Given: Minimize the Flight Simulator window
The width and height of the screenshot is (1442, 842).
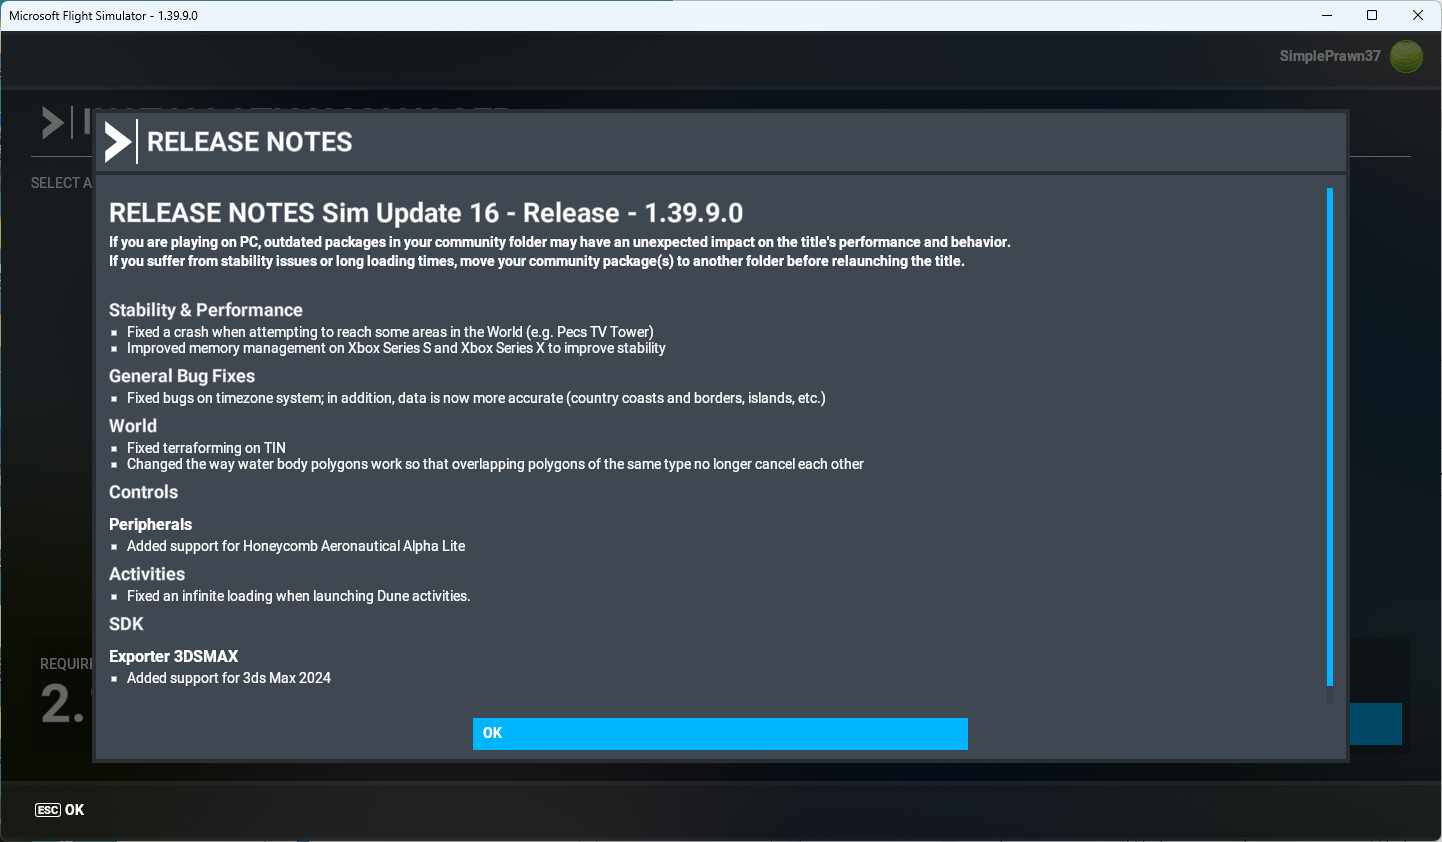Looking at the screenshot, I should point(1327,15).
